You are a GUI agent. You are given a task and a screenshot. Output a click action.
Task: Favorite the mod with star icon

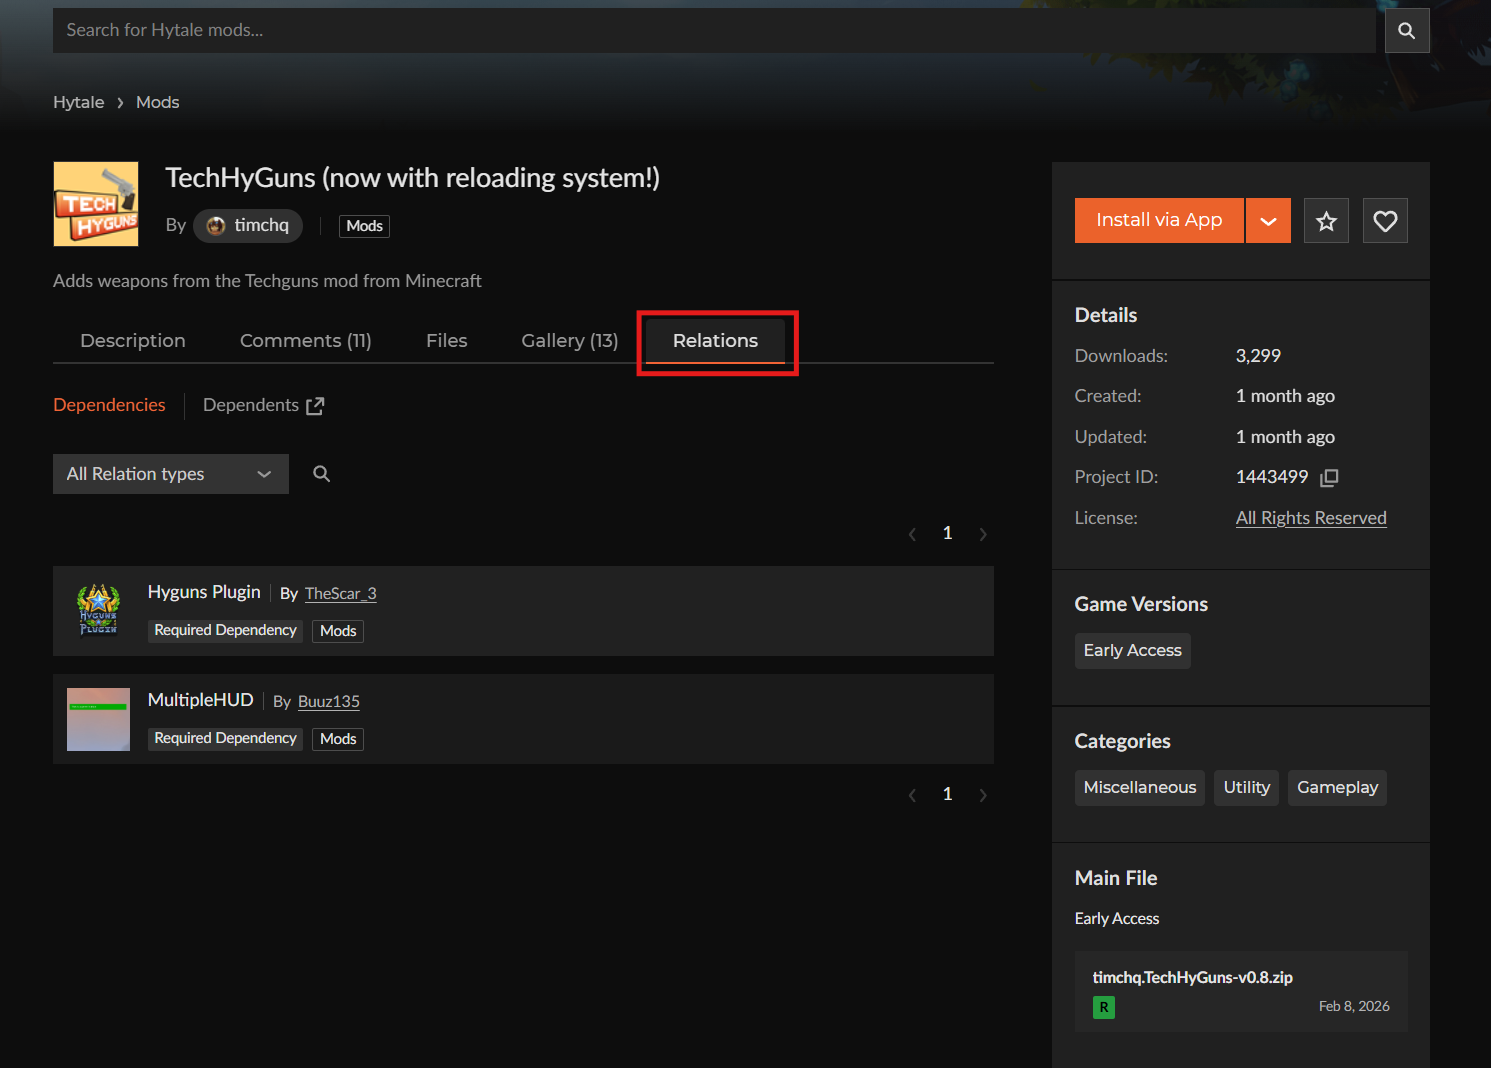coord(1326,221)
